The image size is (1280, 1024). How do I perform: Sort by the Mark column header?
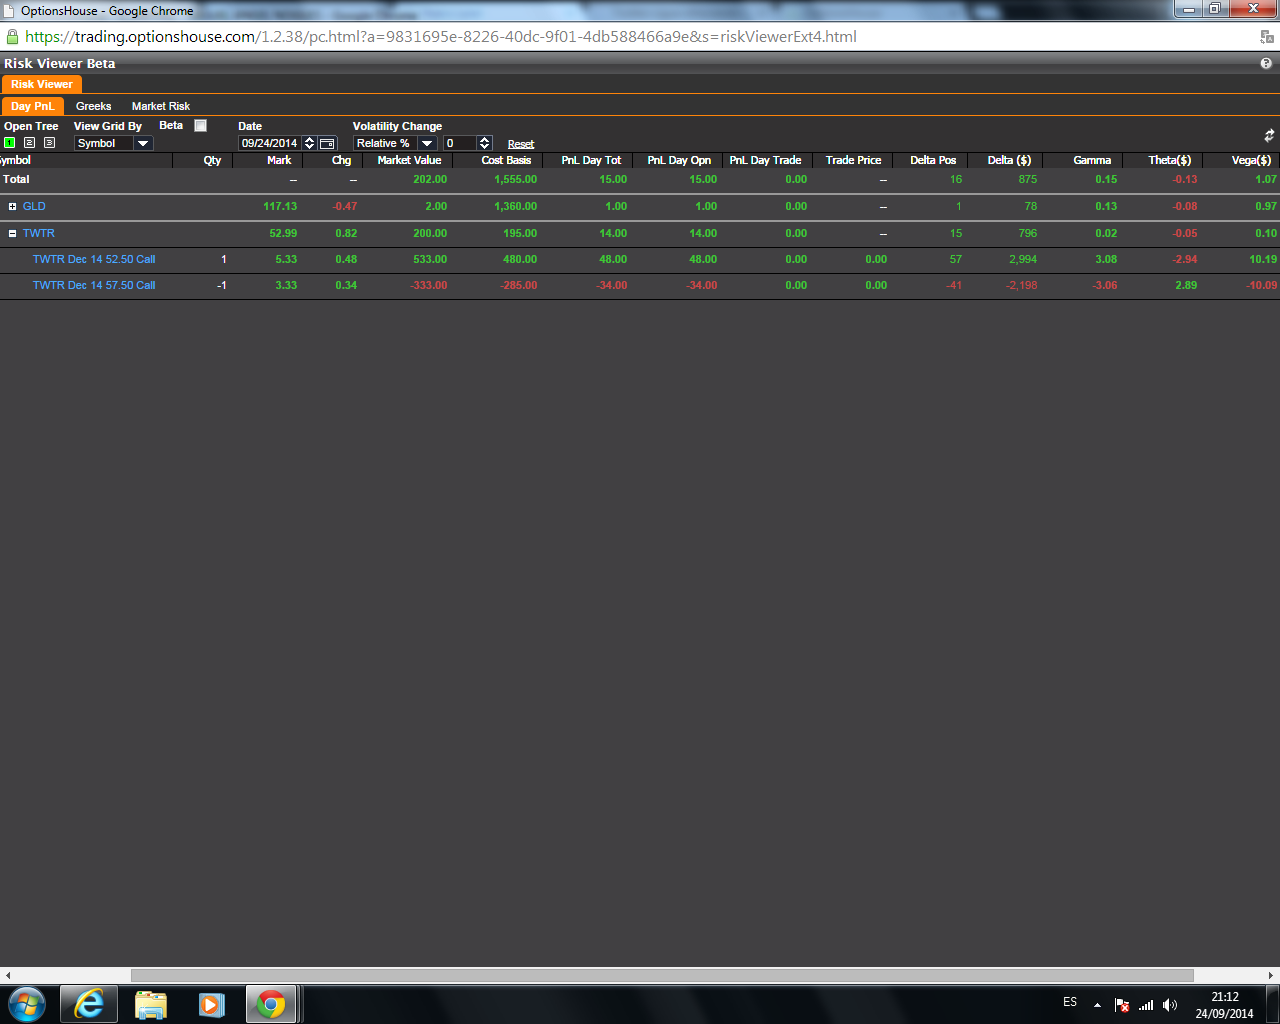pyautogui.click(x=279, y=160)
